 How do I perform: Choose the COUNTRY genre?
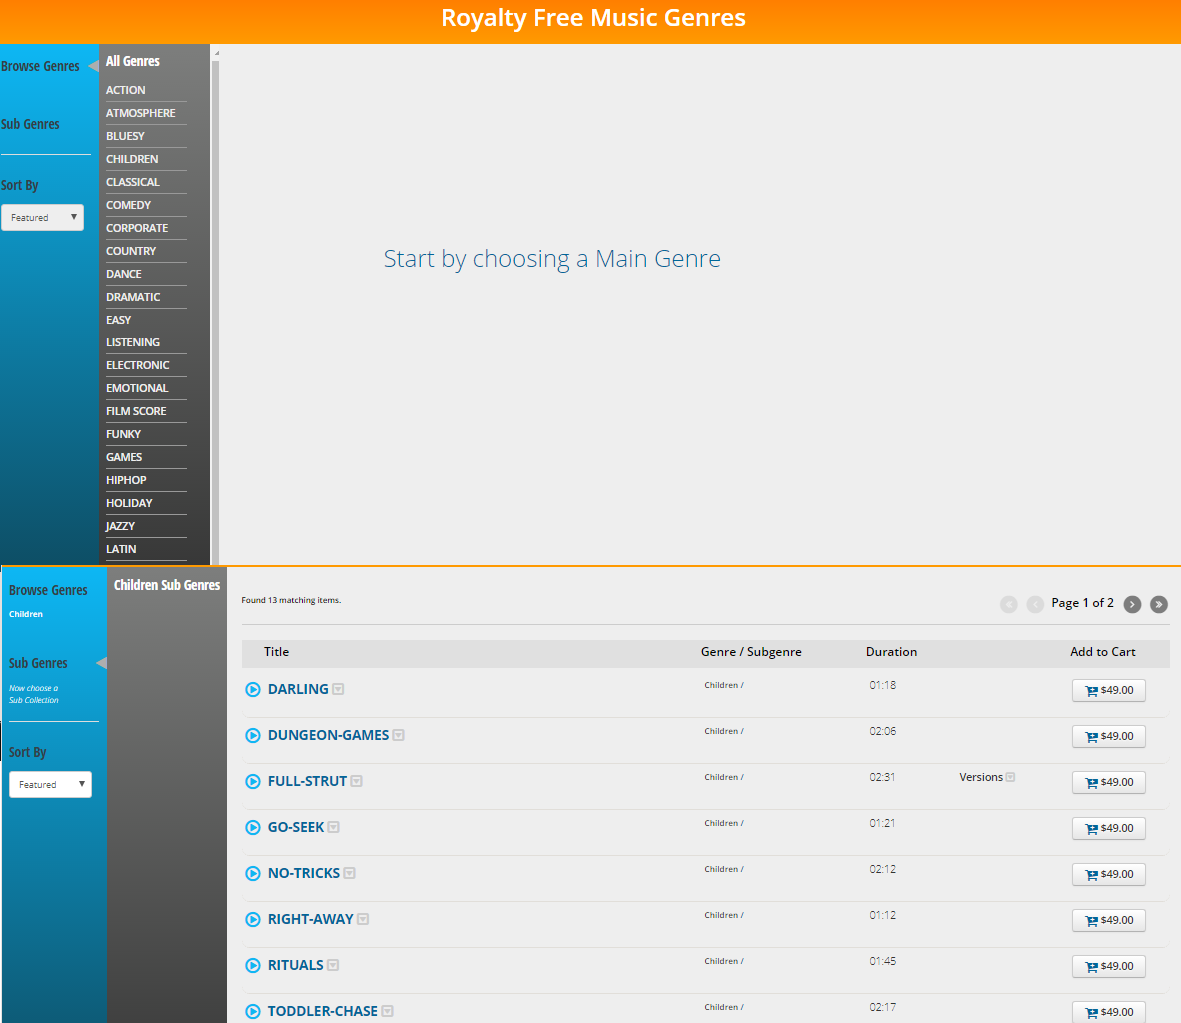[x=131, y=251]
